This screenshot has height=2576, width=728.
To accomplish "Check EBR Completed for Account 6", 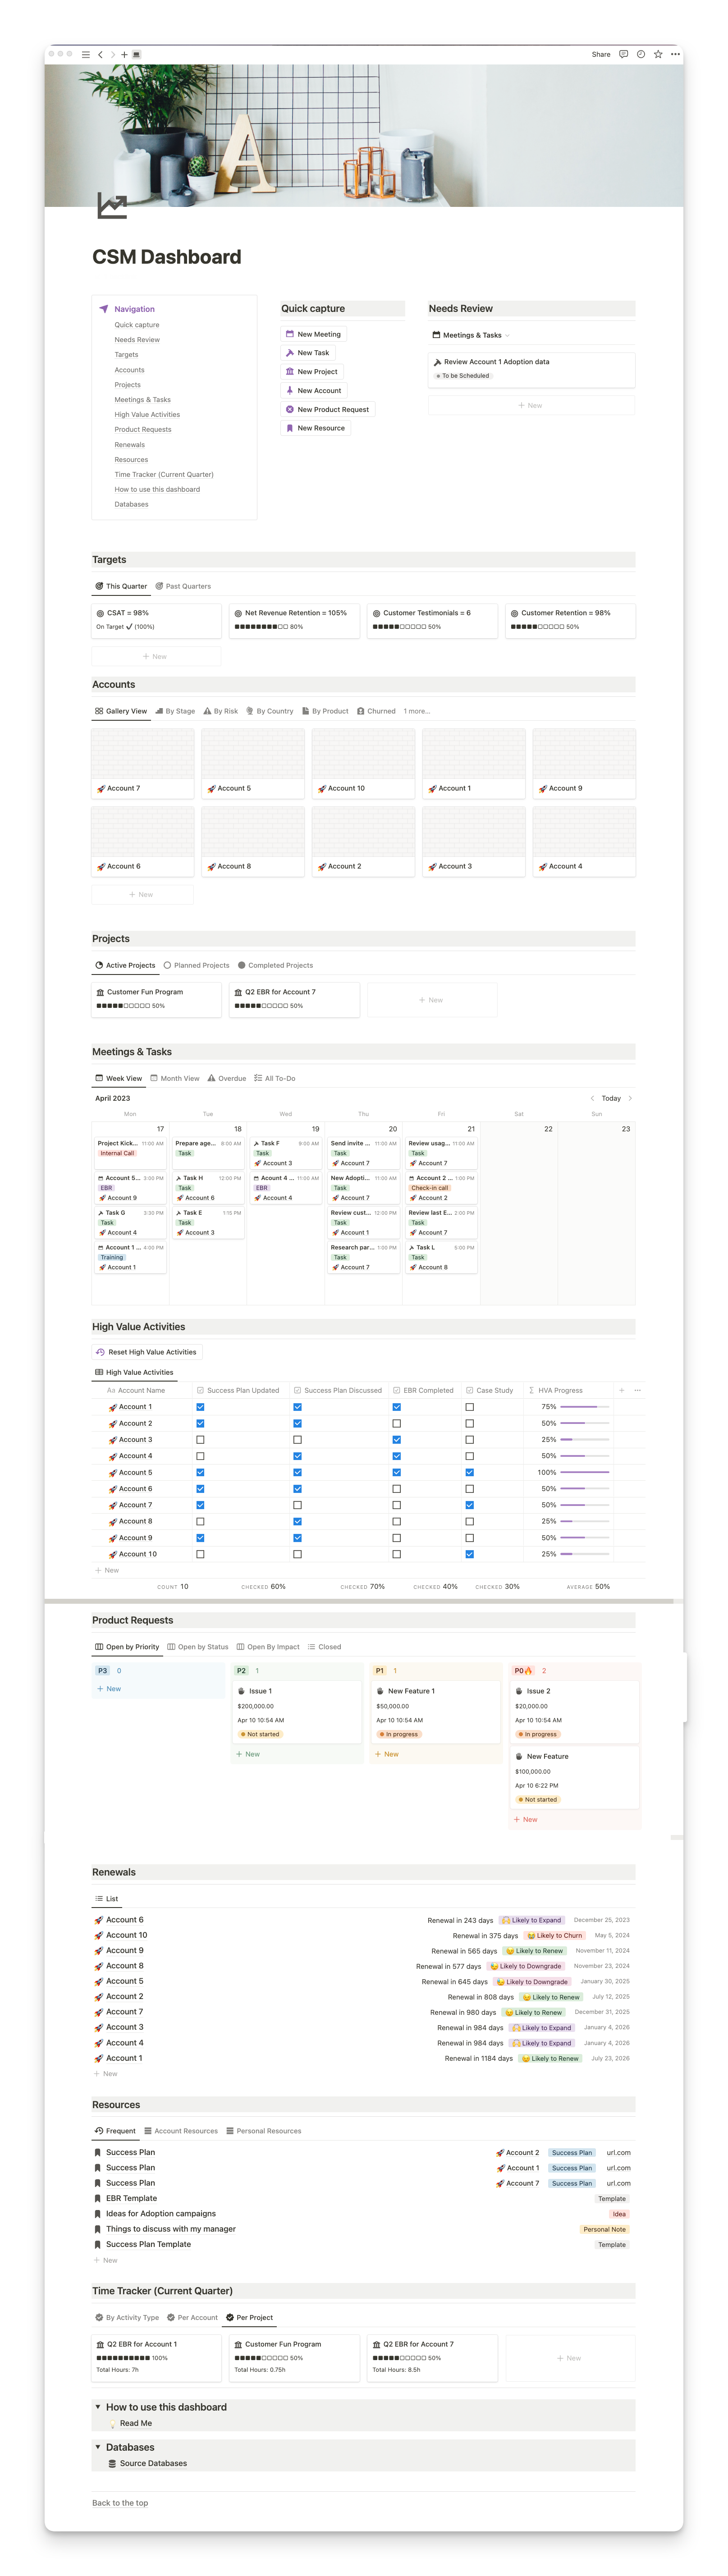I will 397,1489.
